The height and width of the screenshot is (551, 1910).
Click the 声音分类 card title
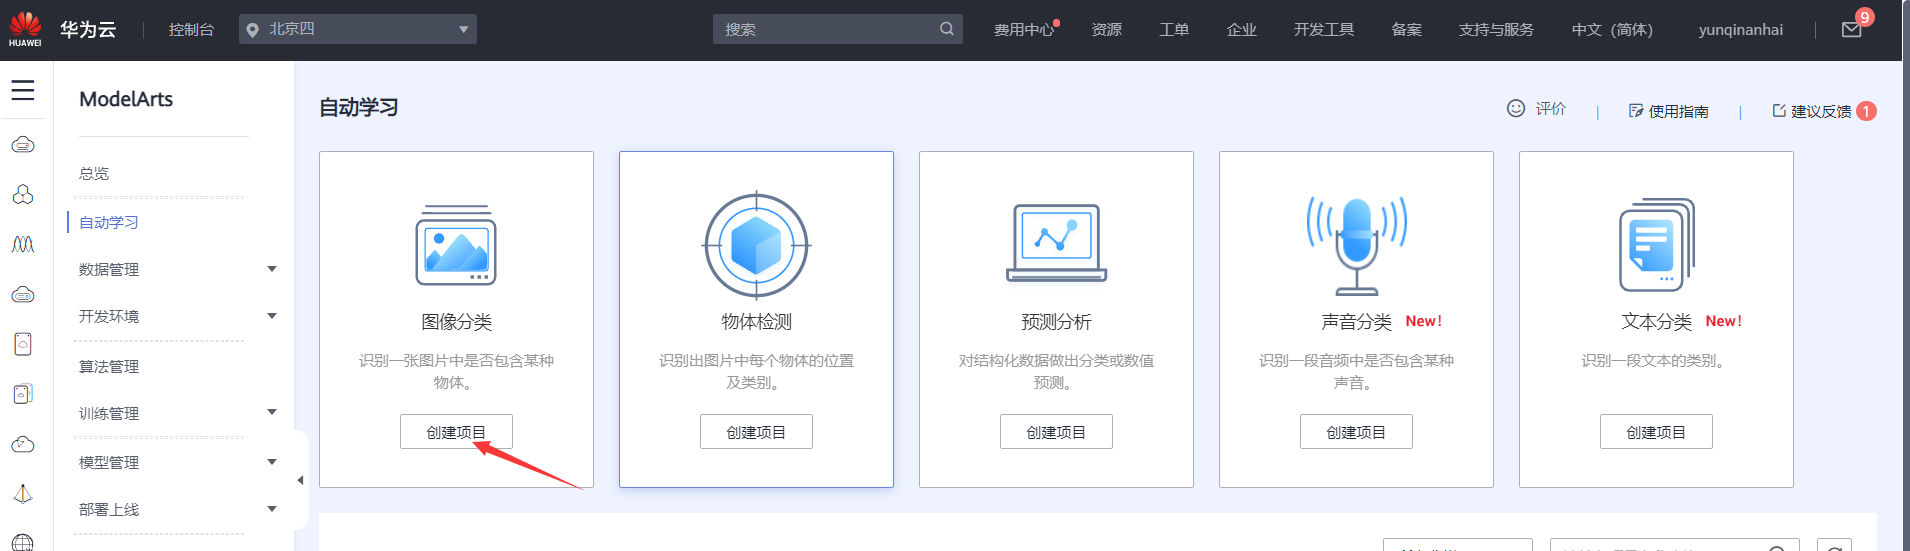click(x=1356, y=321)
